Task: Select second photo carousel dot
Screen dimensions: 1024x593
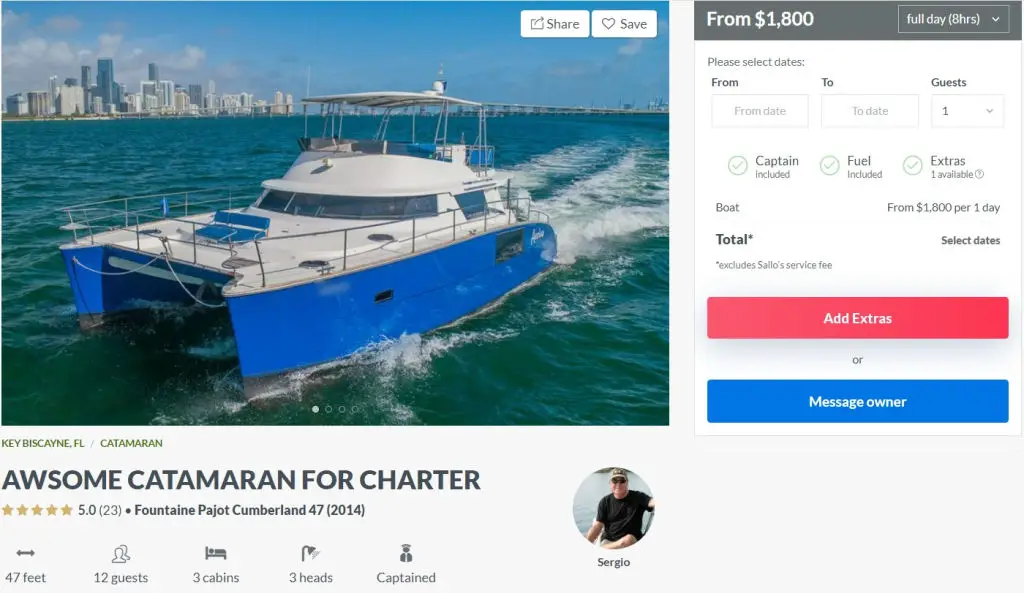Action: coord(328,409)
